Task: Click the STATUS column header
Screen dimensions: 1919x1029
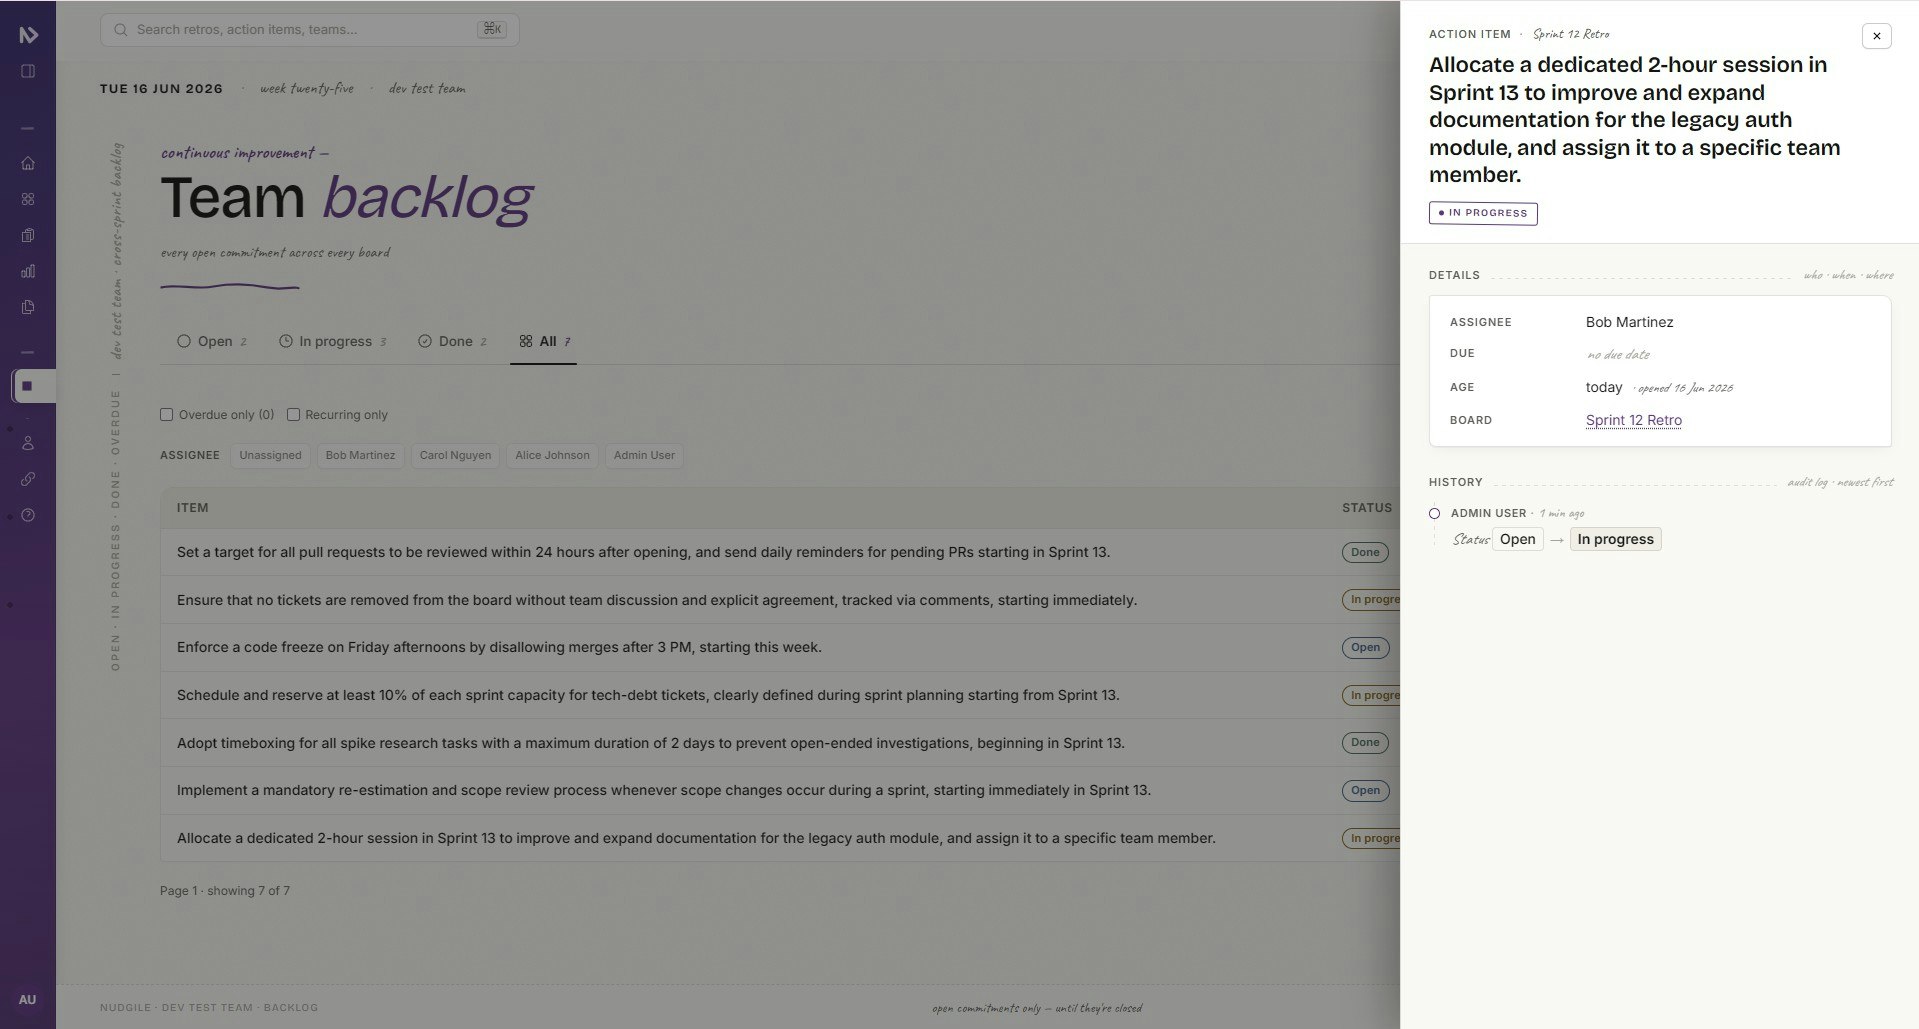Action: pyautogui.click(x=1367, y=508)
